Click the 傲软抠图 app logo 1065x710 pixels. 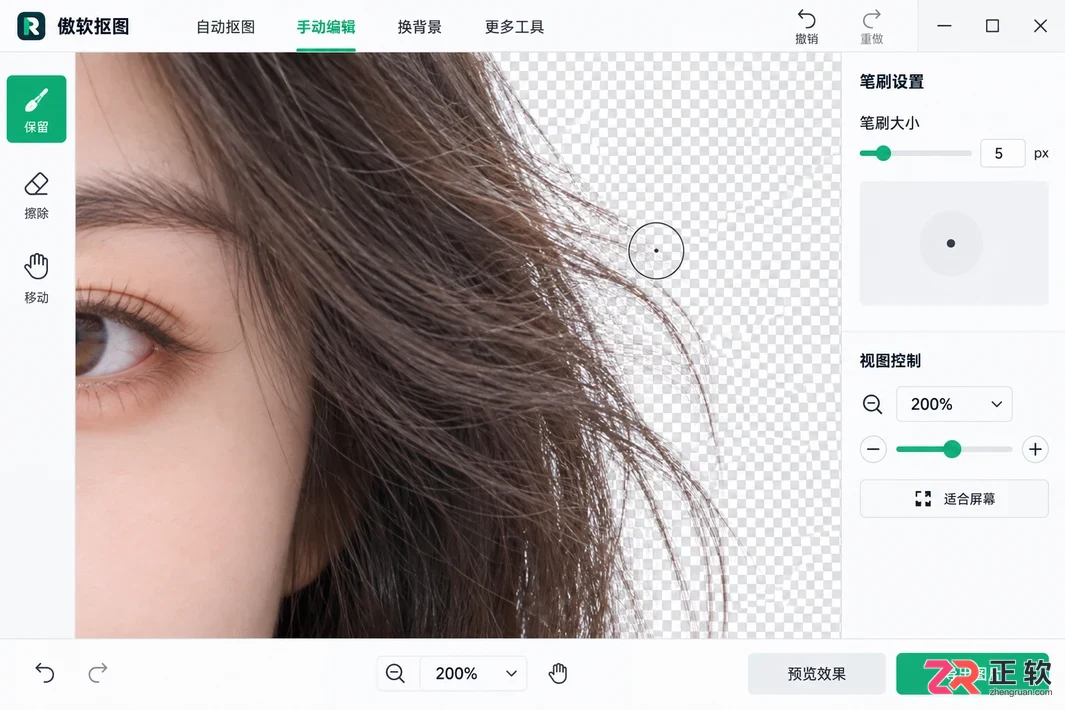31,26
